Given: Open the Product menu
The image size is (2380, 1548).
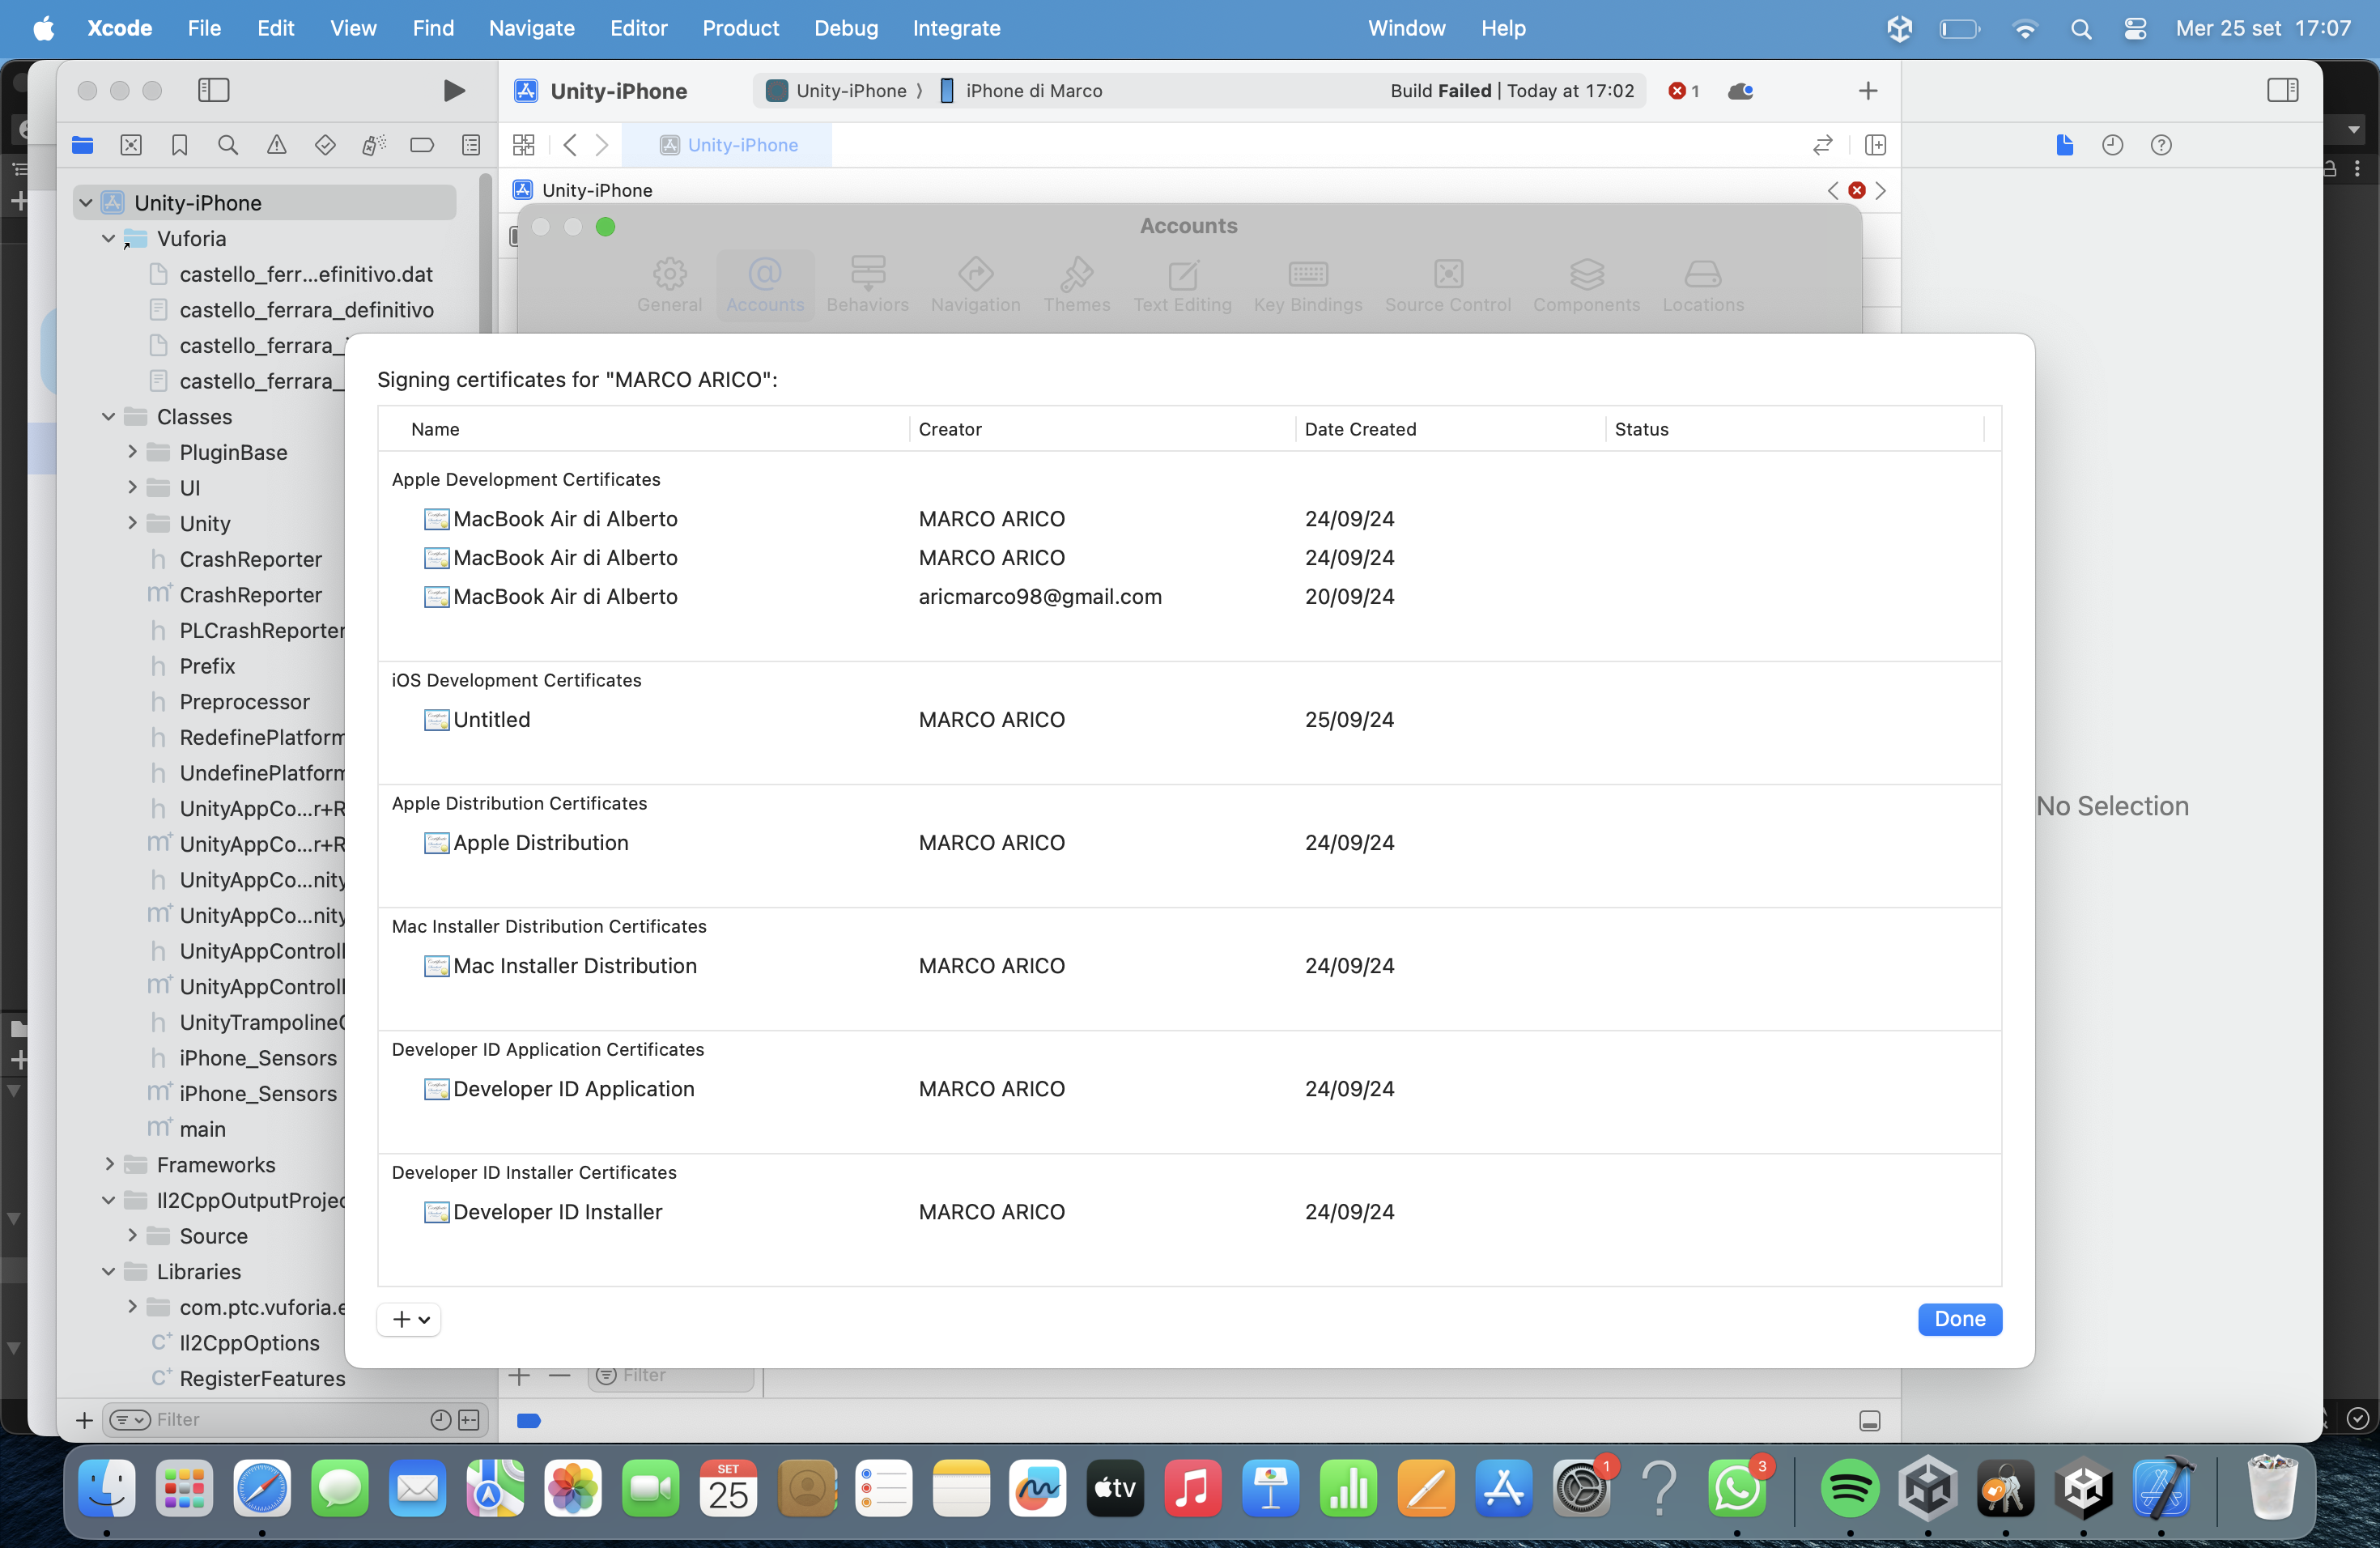Looking at the screenshot, I should pos(740,28).
